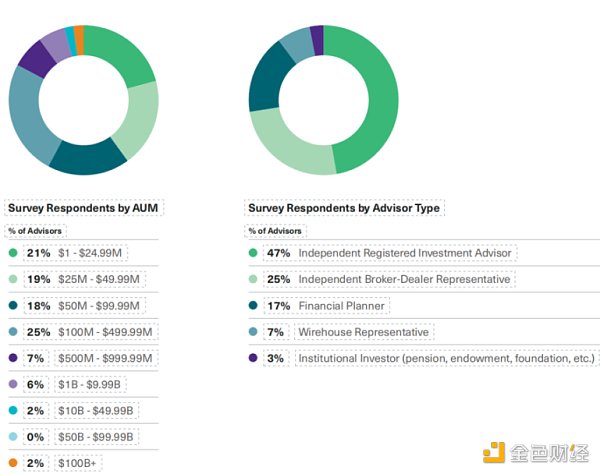Select the dark teal dot beside $50M - $99.99M
The width and height of the screenshot is (600, 474).
pos(13,305)
